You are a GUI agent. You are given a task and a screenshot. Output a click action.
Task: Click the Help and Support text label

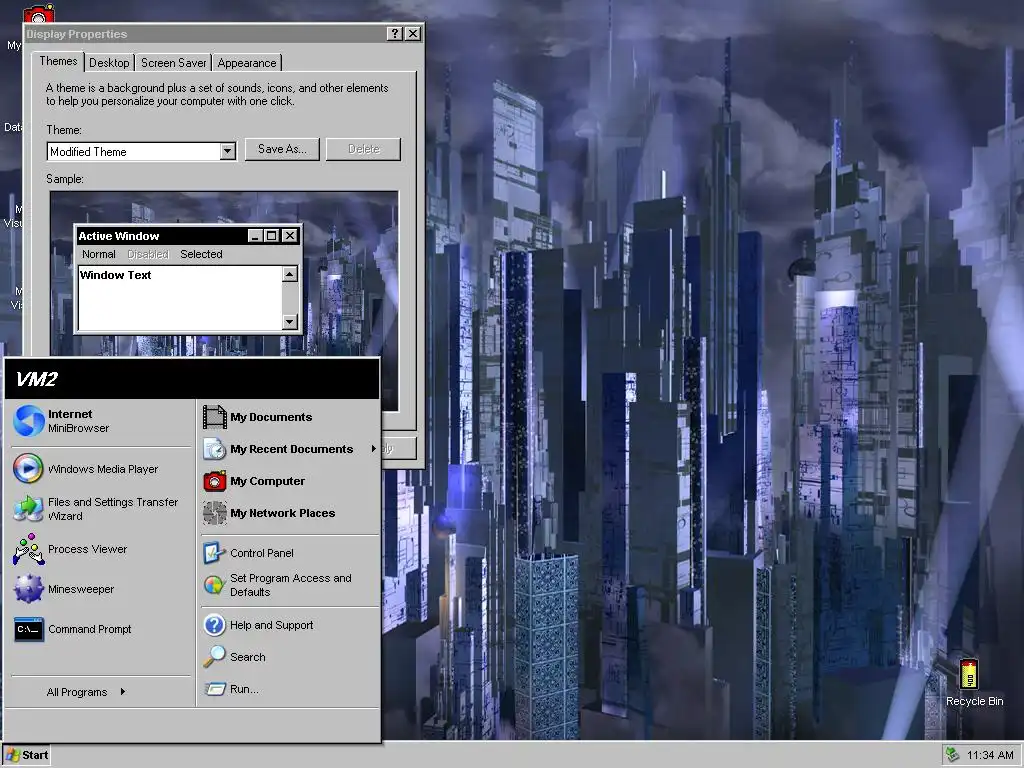click(x=272, y=625)
